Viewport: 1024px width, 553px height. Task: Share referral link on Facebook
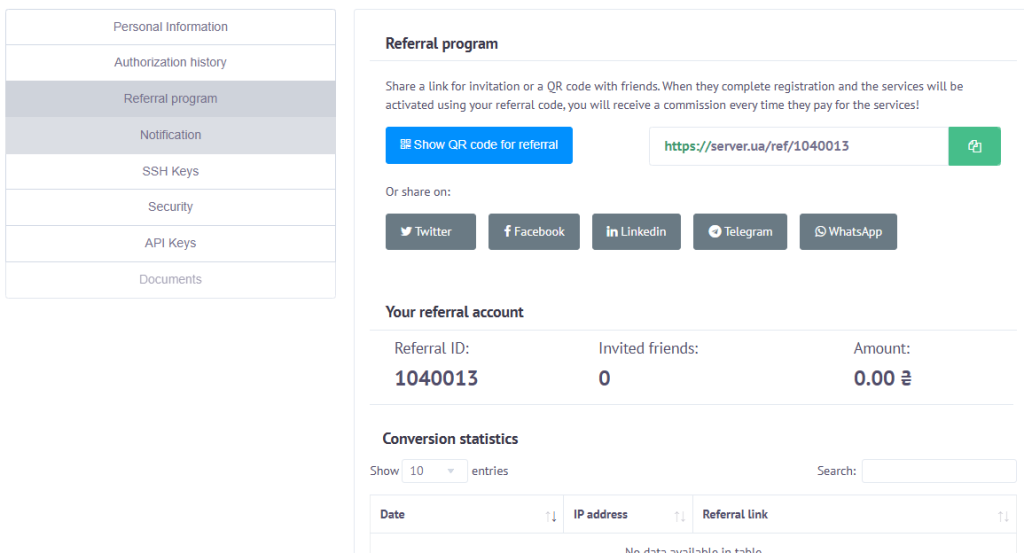(534, 231)
